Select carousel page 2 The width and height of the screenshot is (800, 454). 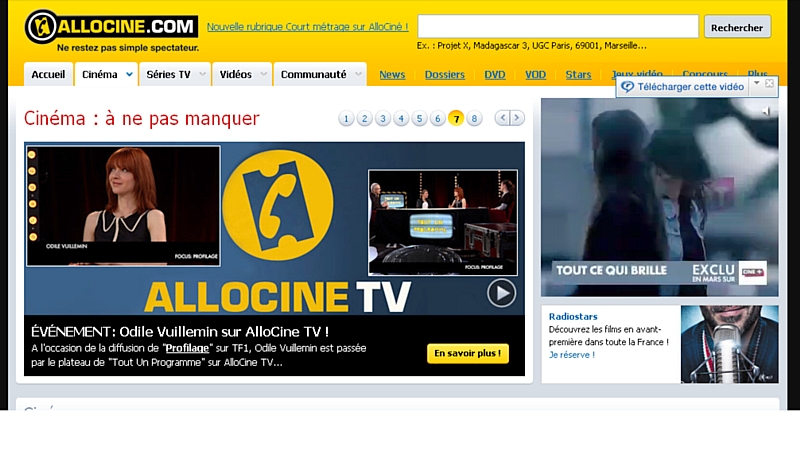click(364, 119)
